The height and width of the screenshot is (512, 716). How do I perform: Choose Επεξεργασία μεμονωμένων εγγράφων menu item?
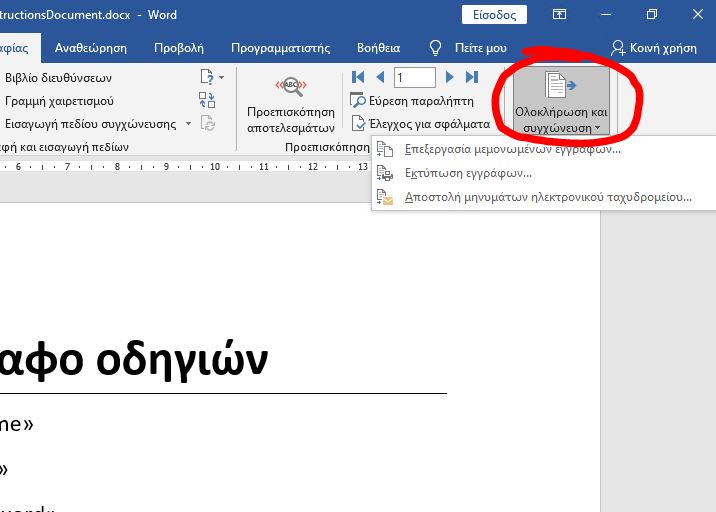click(x=512, y=149)
